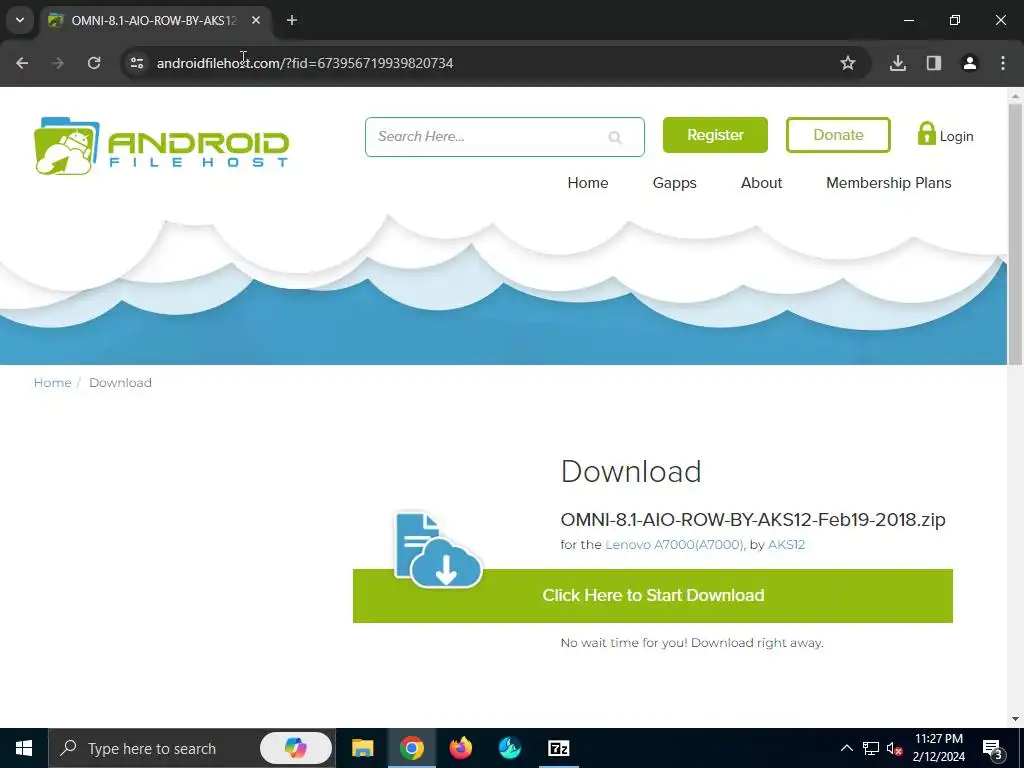Show hidden tray icons chevron
The height and width of the screenshot is (768, 1024).
coord(846,748)
